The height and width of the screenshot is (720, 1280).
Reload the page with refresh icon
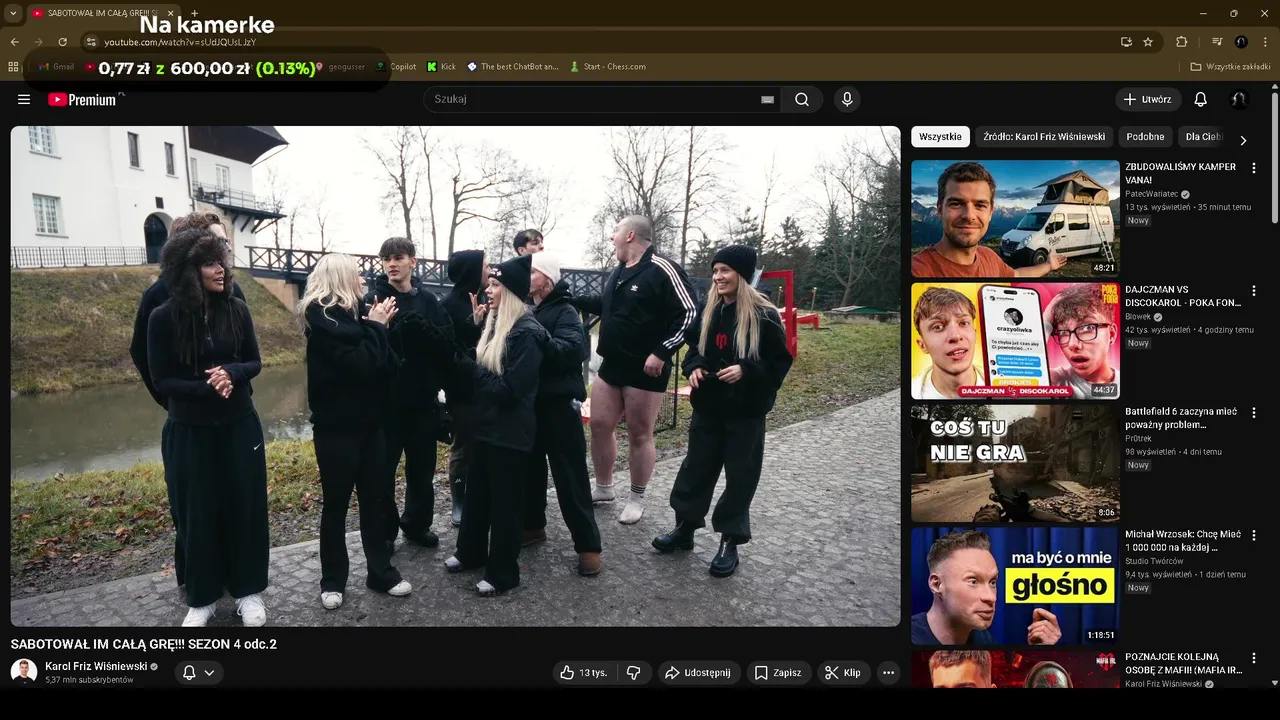[x=62, y=42]
